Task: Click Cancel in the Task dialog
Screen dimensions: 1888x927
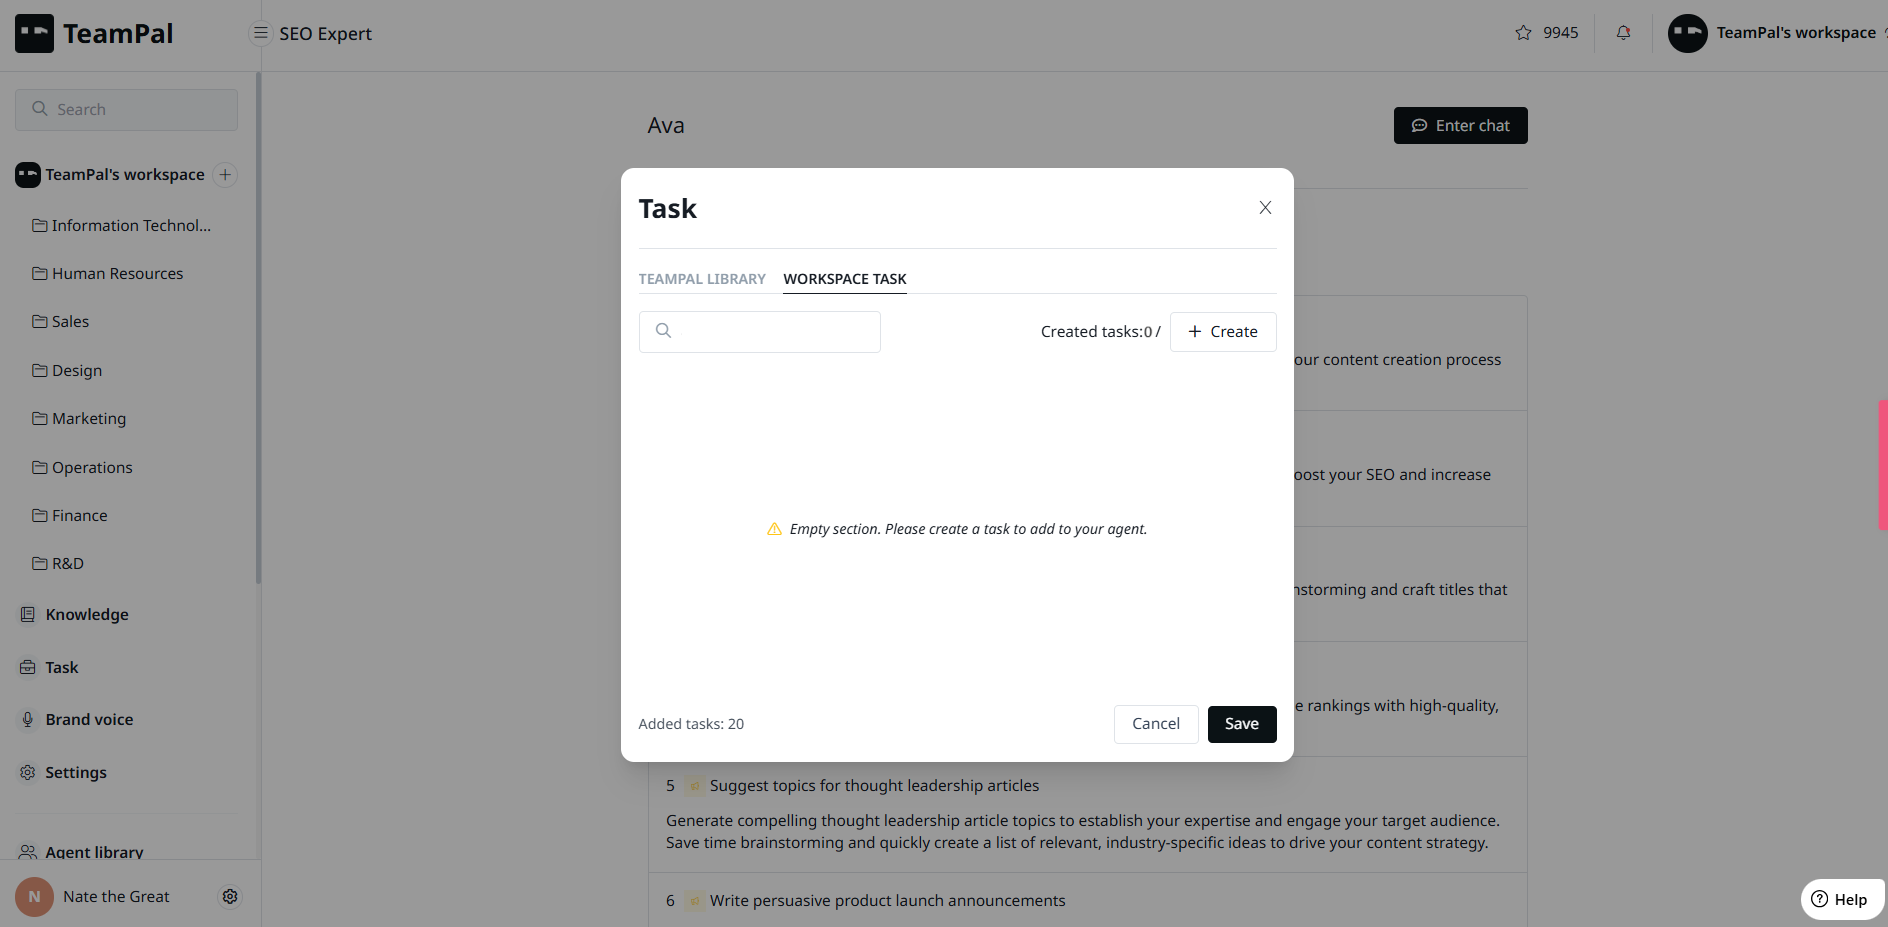Action: pos(1156,724)
